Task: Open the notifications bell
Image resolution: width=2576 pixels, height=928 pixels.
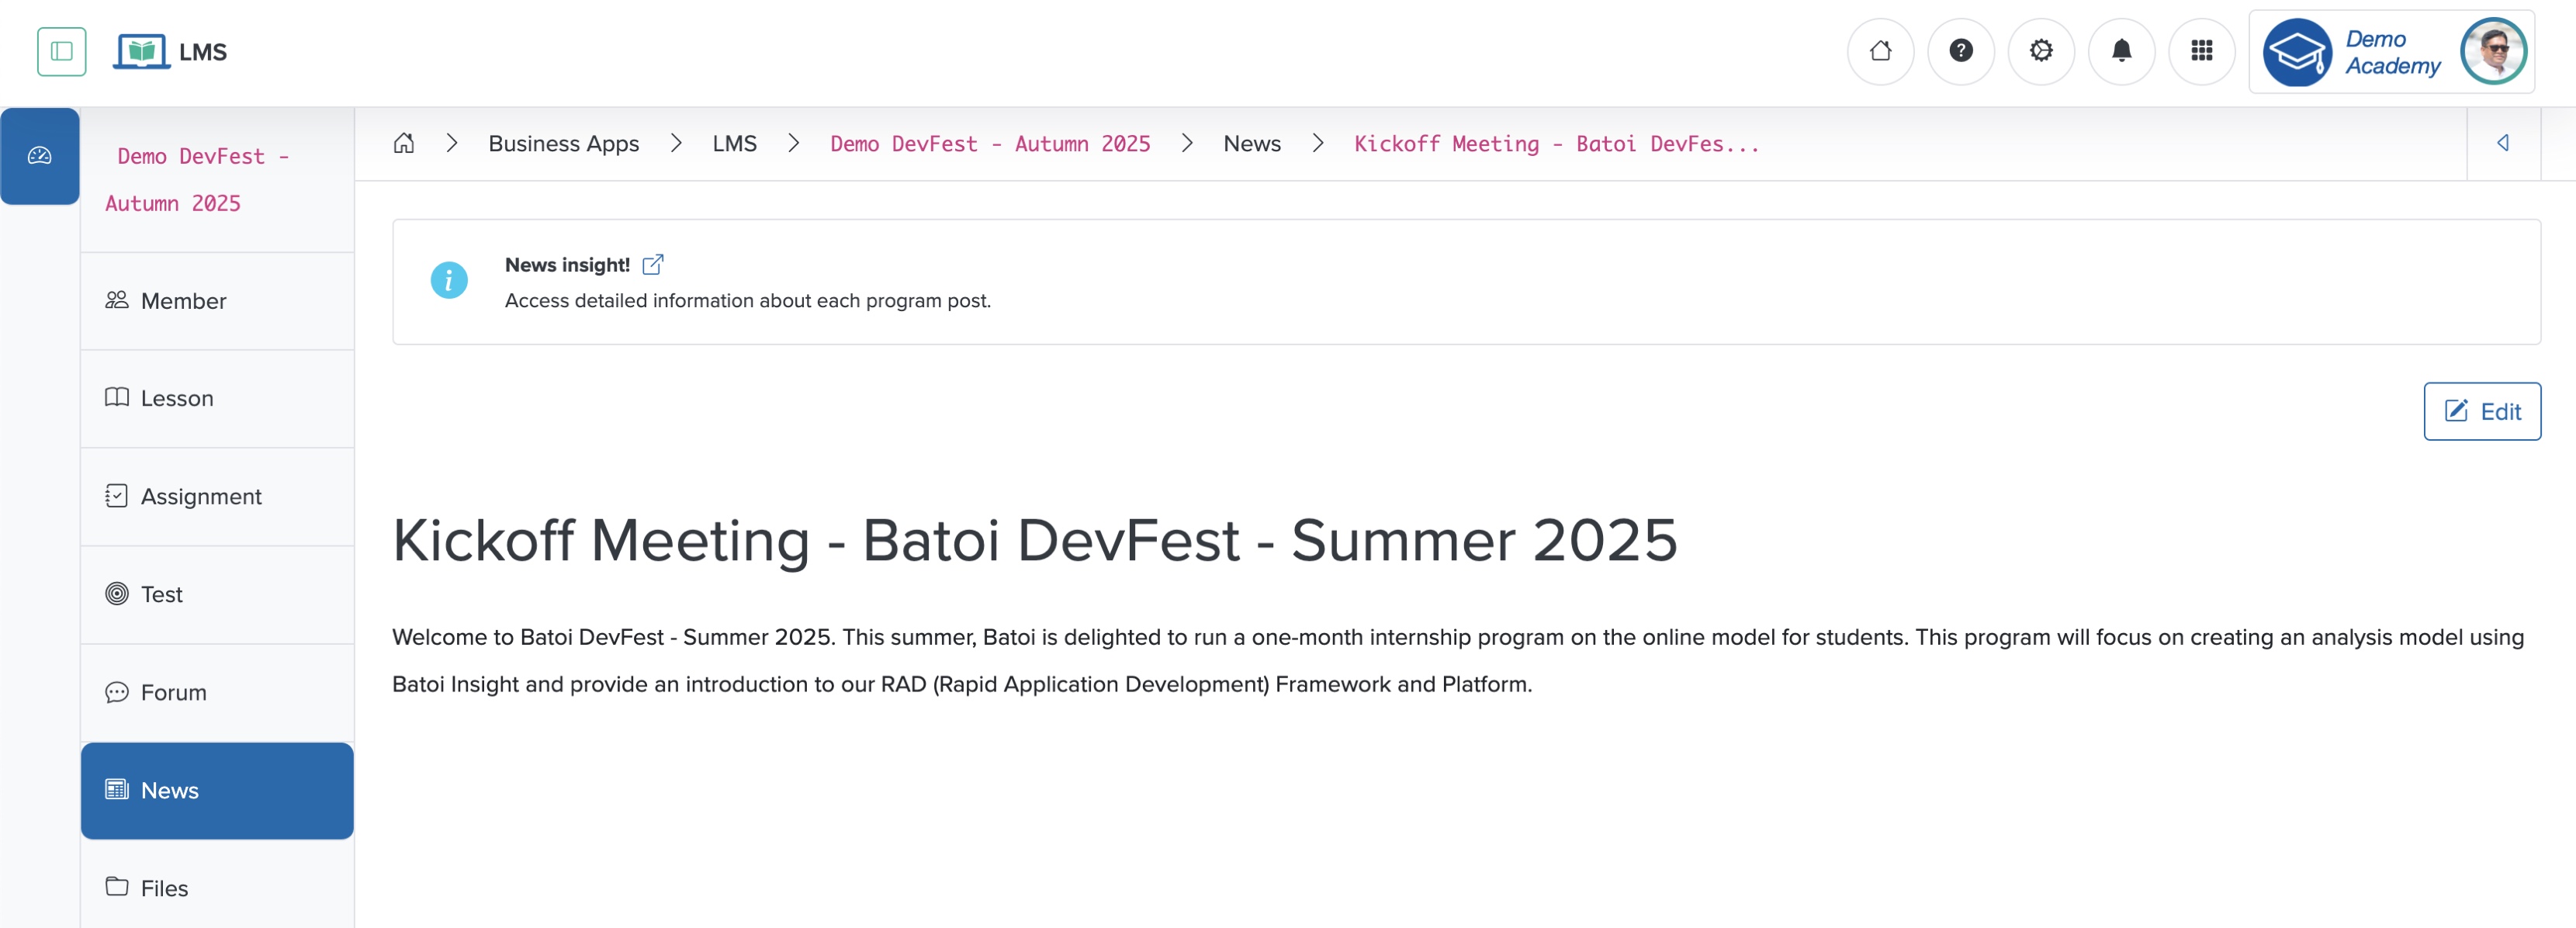Action: tap(2121, 51)
